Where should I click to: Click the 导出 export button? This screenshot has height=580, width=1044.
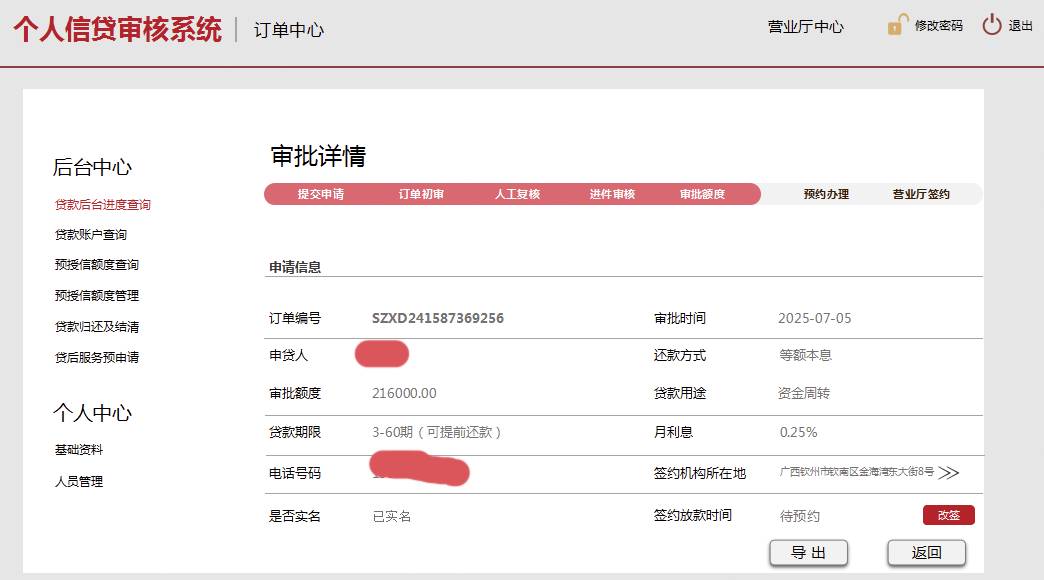pyautogui.click(x=808, y=553)
